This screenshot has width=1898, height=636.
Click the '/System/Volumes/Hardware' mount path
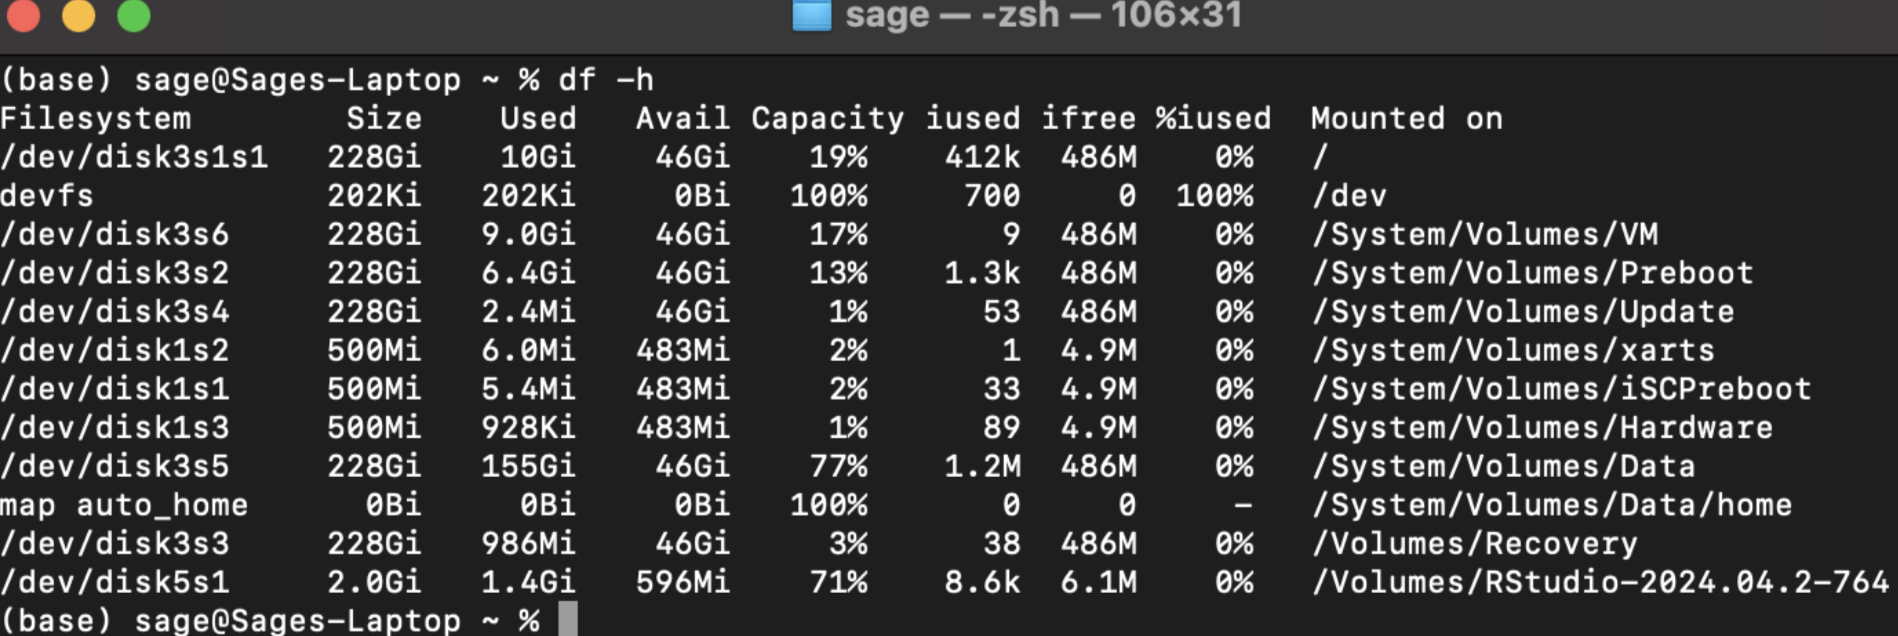coord(1542,427)
